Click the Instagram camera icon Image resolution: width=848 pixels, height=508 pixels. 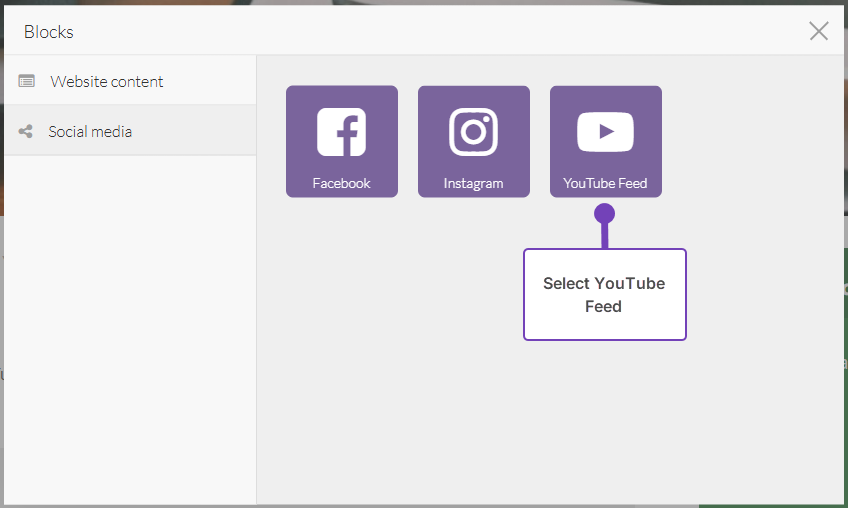coord(473,132)
